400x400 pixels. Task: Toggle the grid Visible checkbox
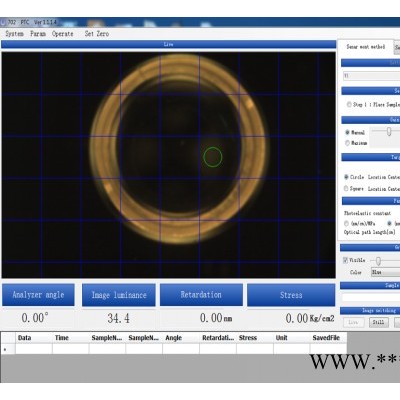pyautogui.click(x=346, y=260)
